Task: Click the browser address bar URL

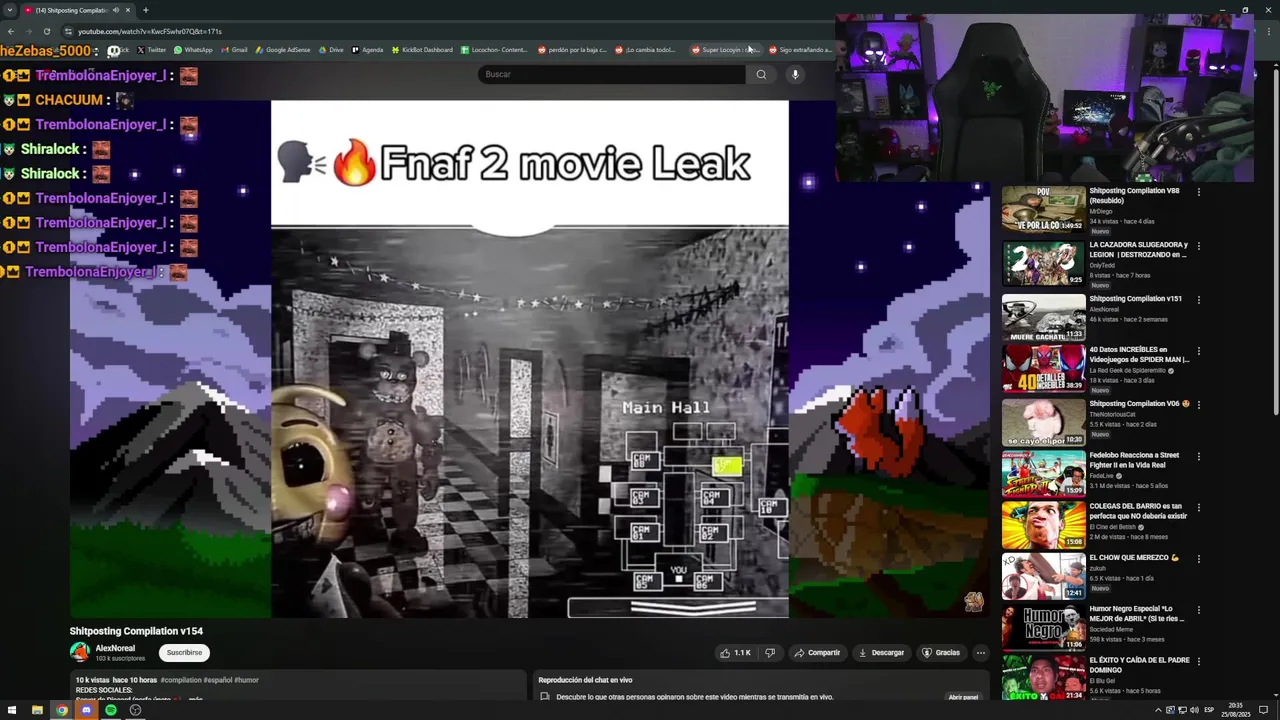Action: point(150,31)
